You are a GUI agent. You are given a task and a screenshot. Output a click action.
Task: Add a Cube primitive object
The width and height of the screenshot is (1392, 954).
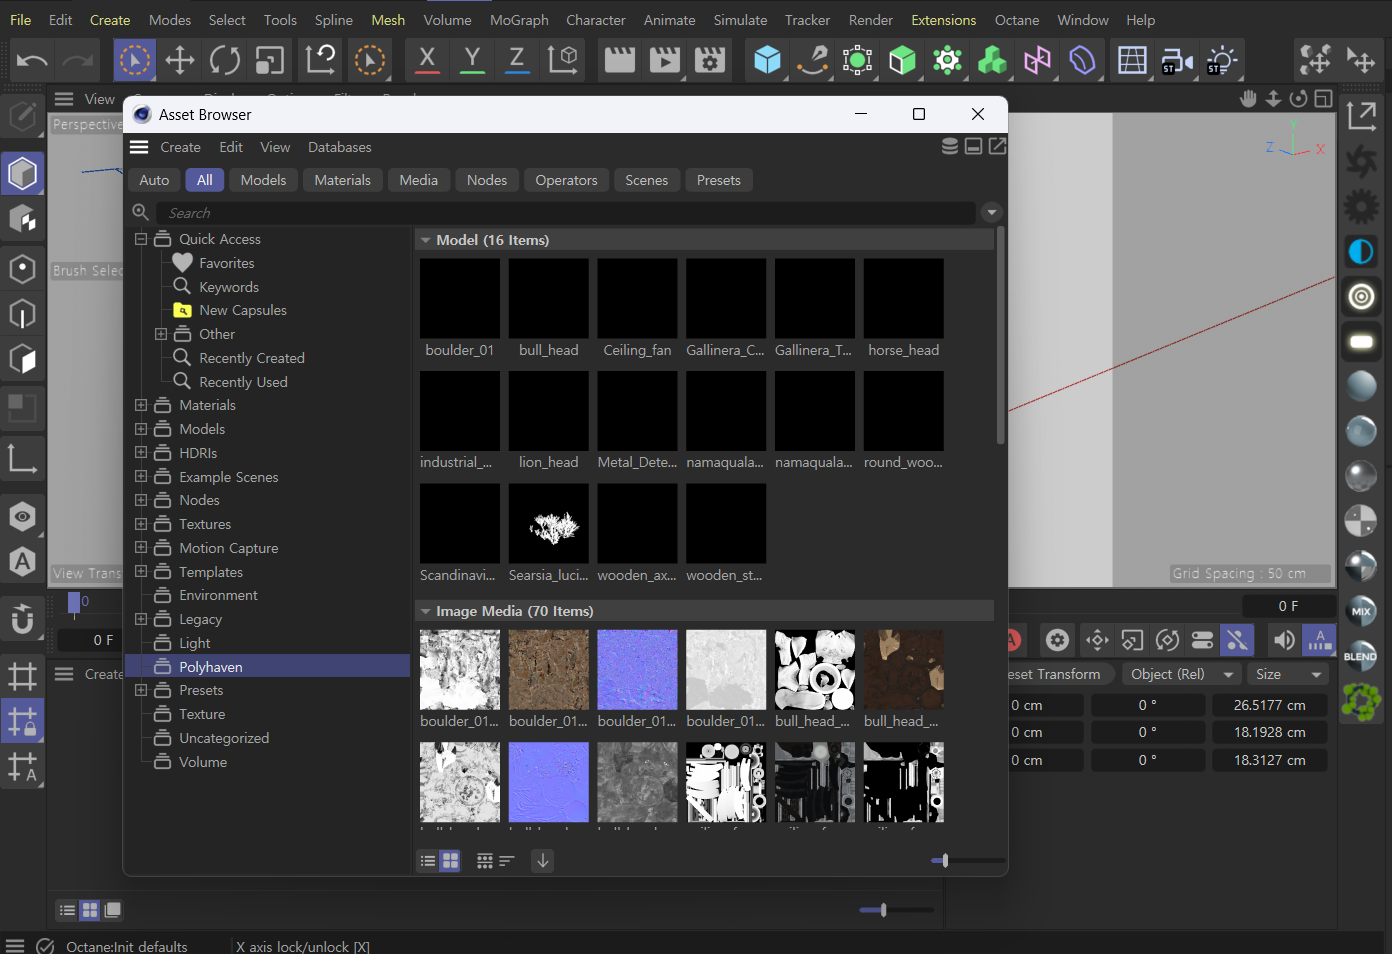pos(767,61)
